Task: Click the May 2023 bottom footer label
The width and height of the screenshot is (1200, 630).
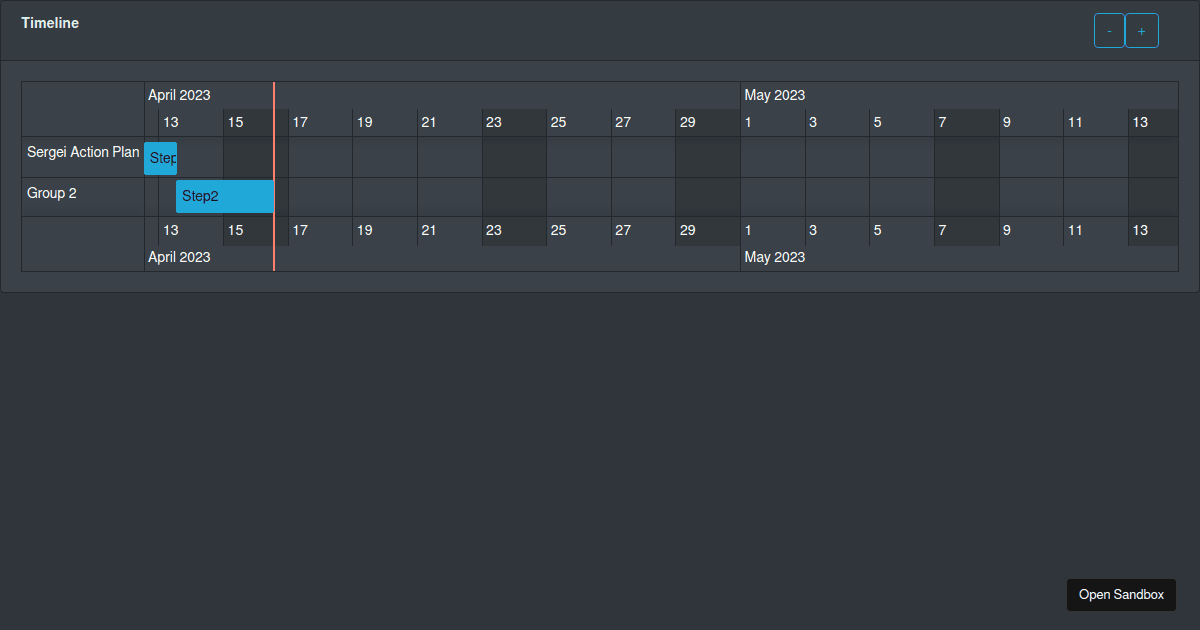Action: [x=774, y=257]
